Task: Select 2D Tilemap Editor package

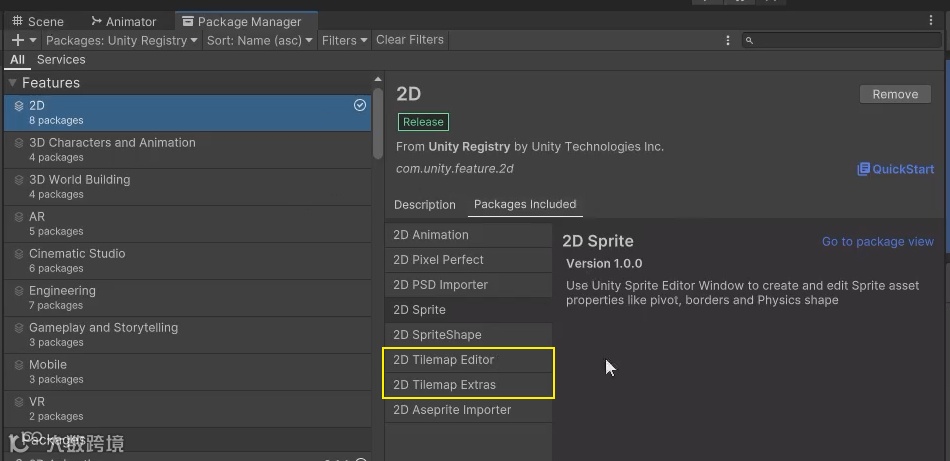Action: click(468, 360)
